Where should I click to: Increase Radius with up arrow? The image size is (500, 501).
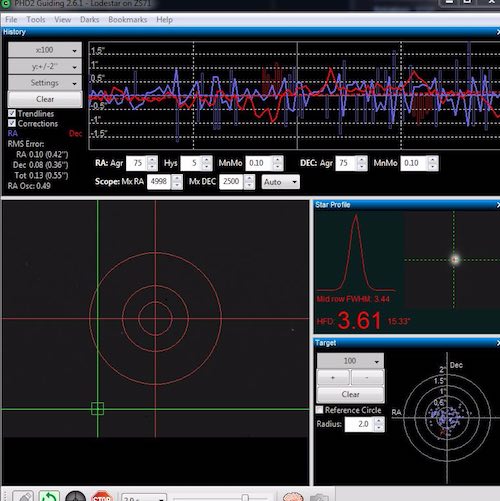tap(380, 421)
